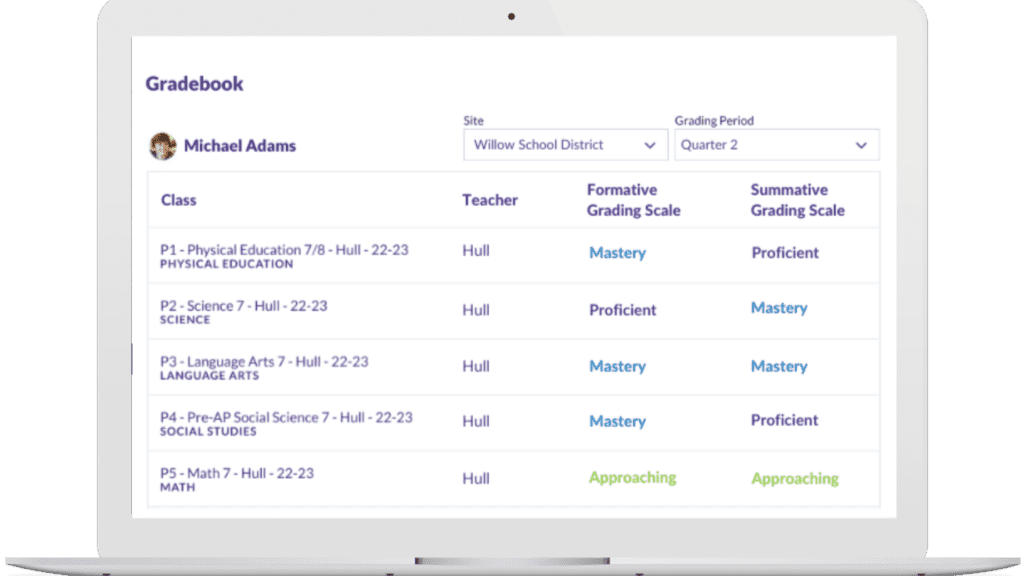
Task: Open P5 - Math 7 class link
Action: [236, 473]
